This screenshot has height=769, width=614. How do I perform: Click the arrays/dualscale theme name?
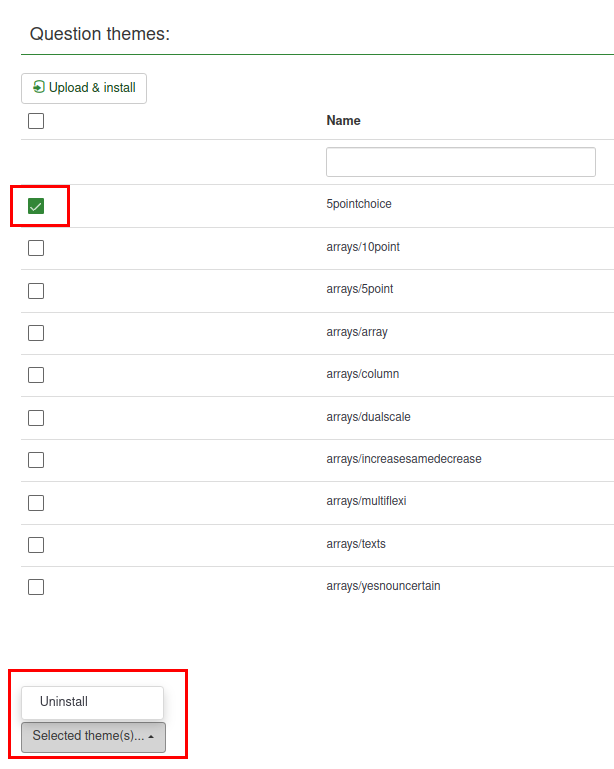[368, 417]
